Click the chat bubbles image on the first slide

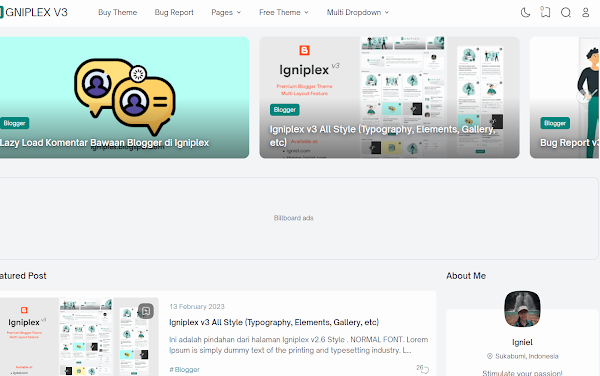tap(125, 97)
